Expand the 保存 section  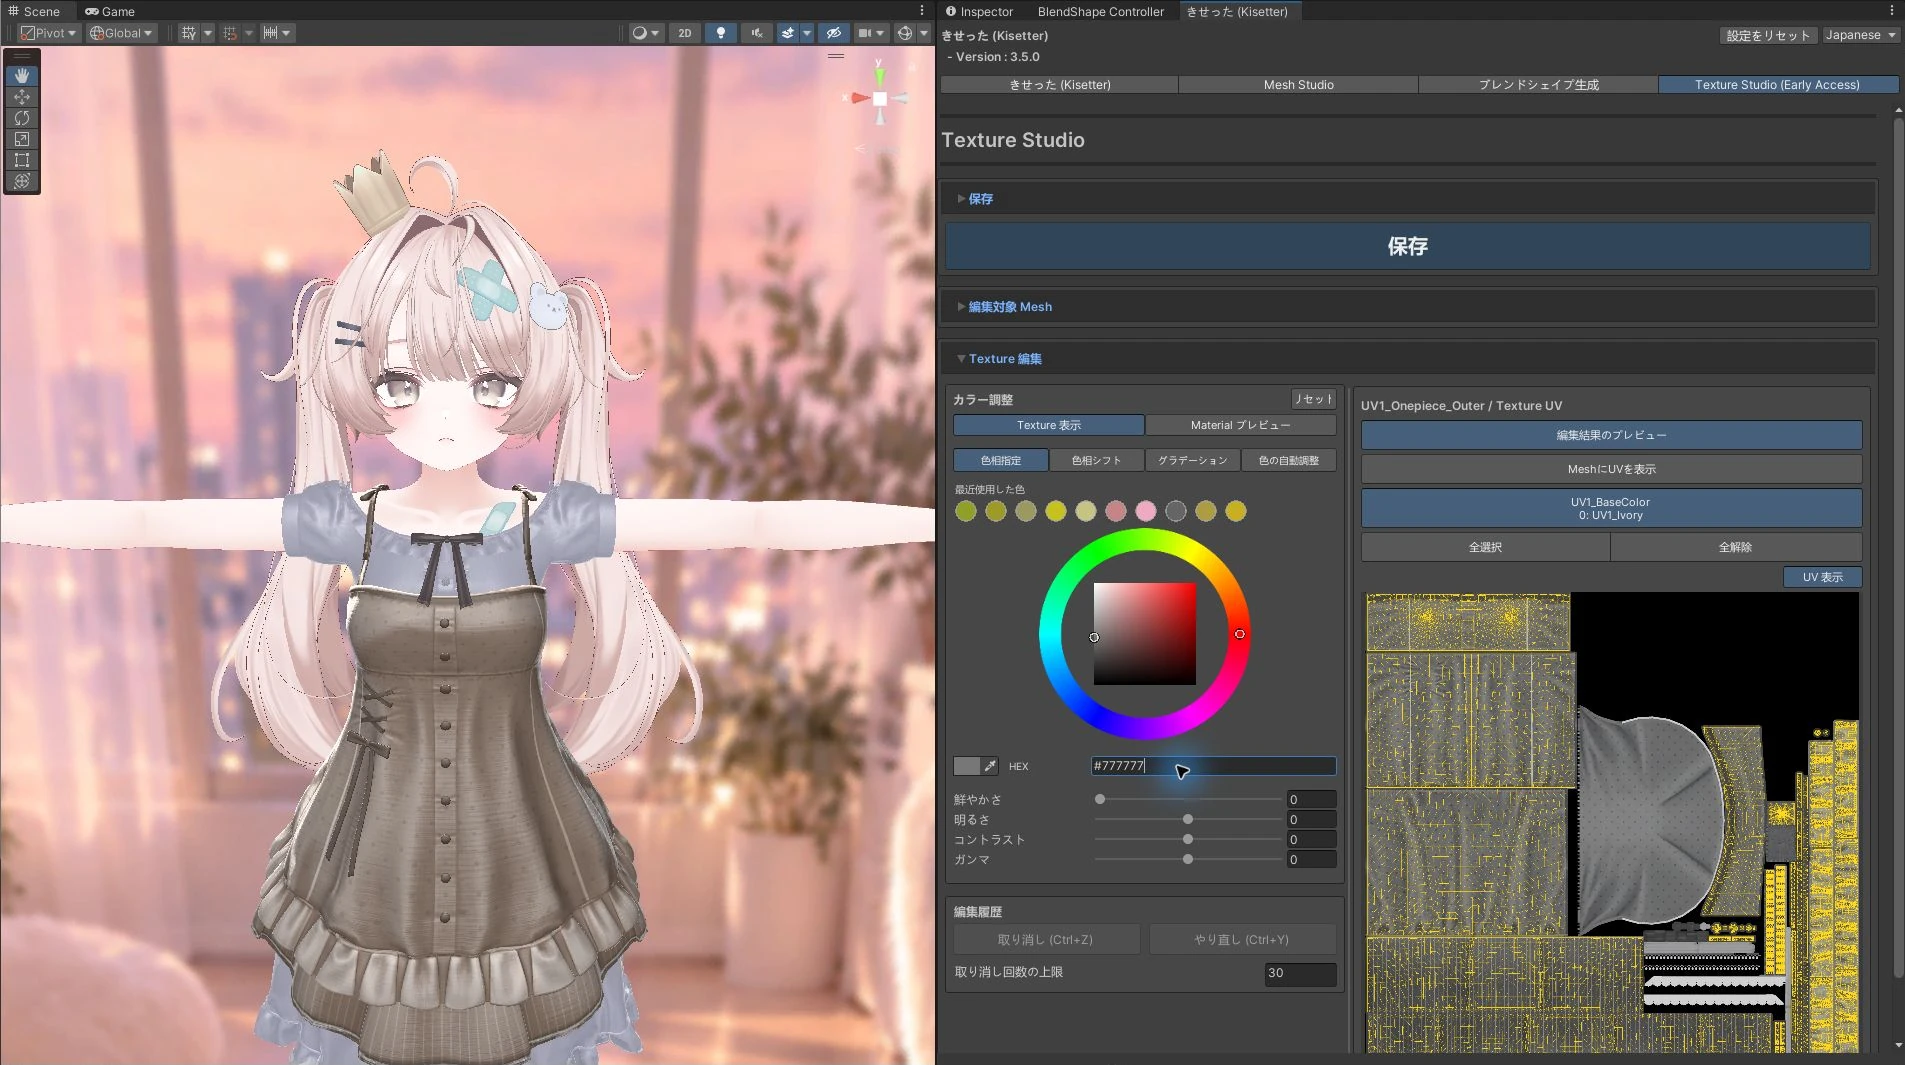click(1406, 199)
